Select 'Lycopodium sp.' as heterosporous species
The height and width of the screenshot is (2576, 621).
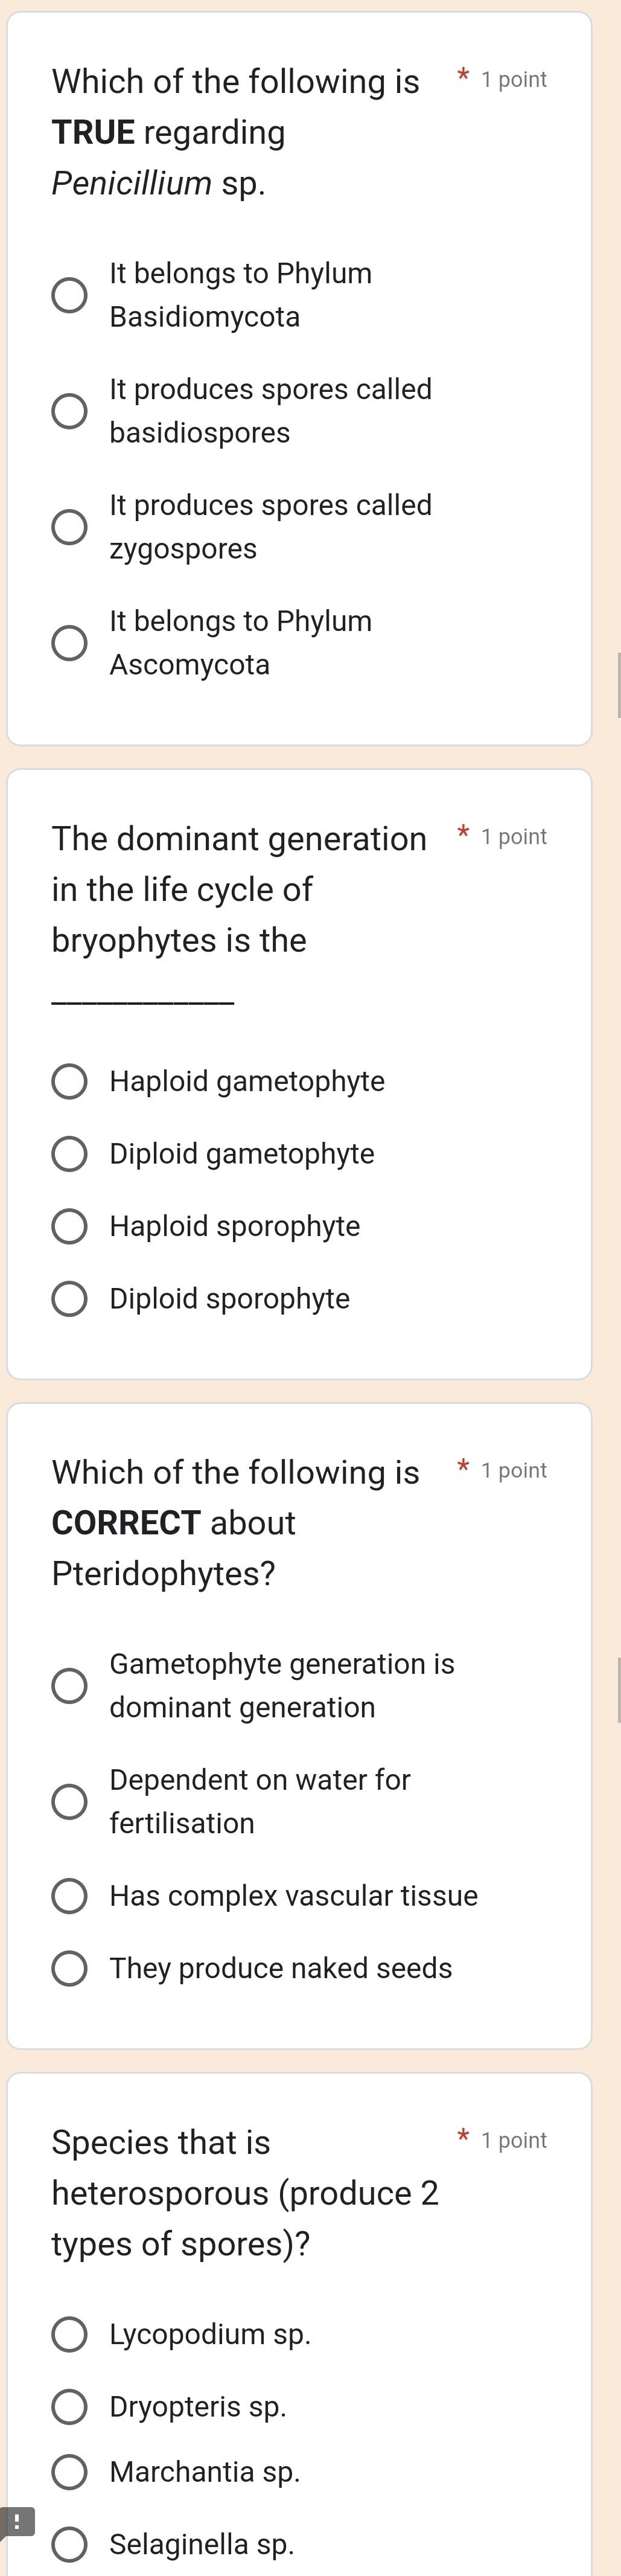[x=69, y=2335]
